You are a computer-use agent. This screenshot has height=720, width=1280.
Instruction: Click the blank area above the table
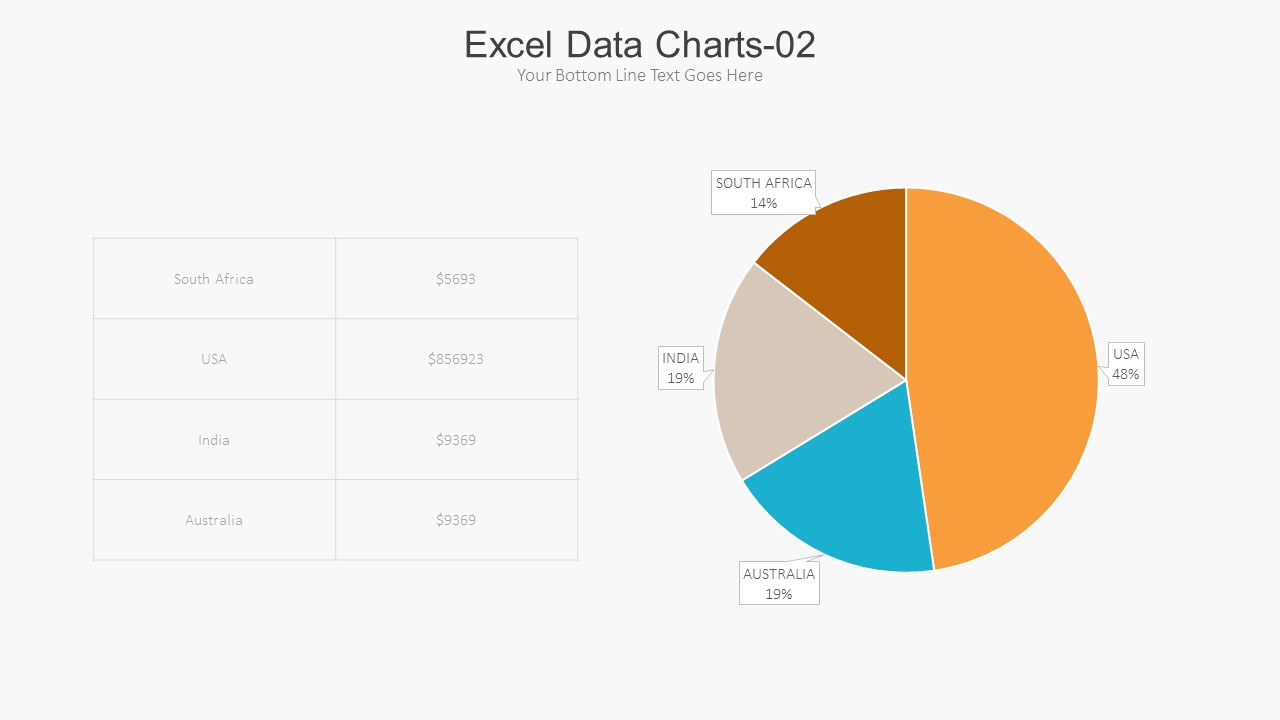335,170
